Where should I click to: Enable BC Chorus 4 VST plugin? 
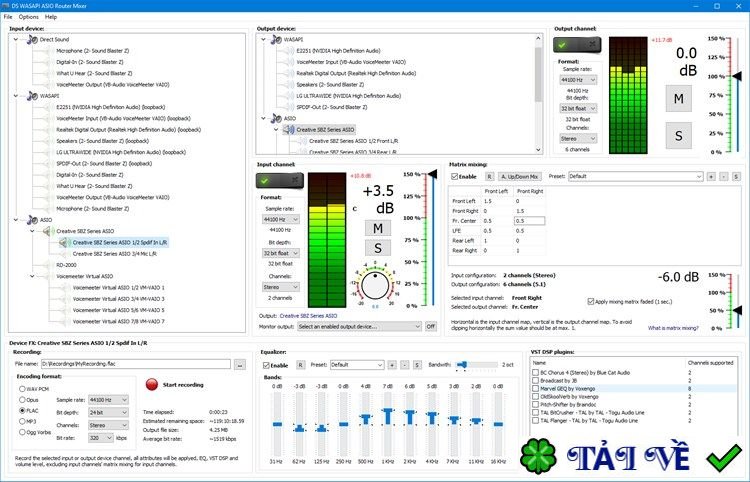pyautogui.click(x=536, y=372)
